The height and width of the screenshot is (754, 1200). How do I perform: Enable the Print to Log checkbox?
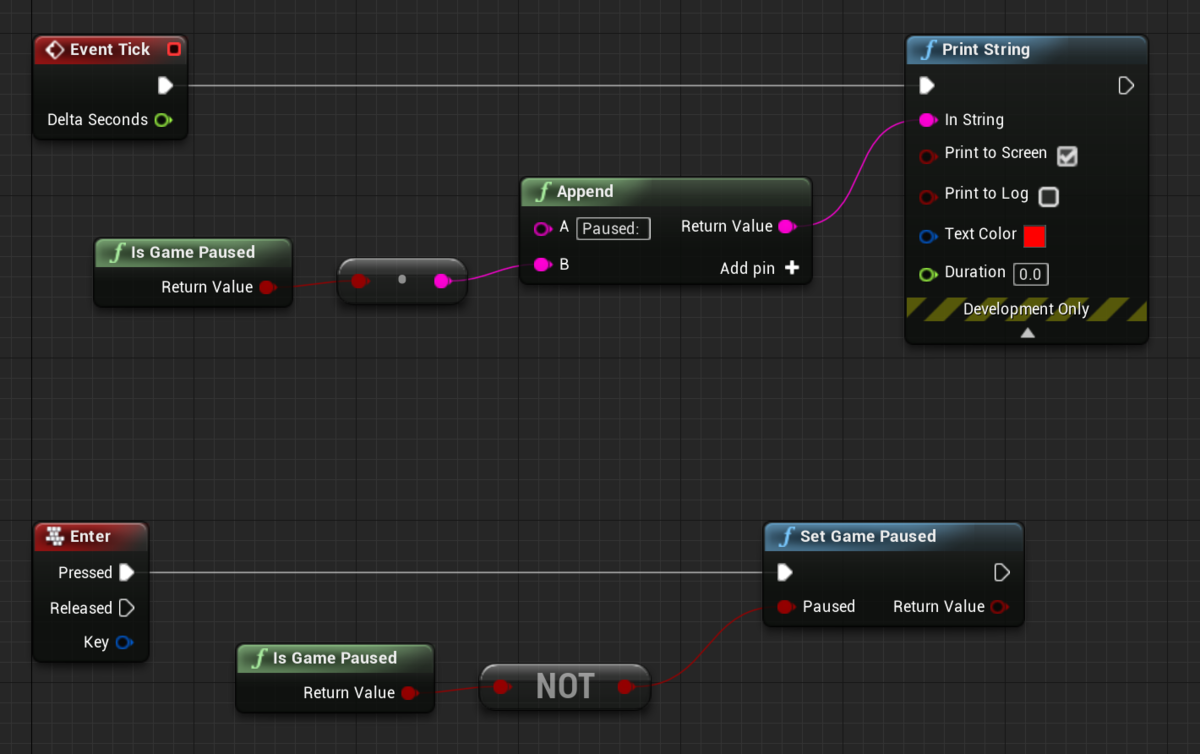tap(1048, 196)
